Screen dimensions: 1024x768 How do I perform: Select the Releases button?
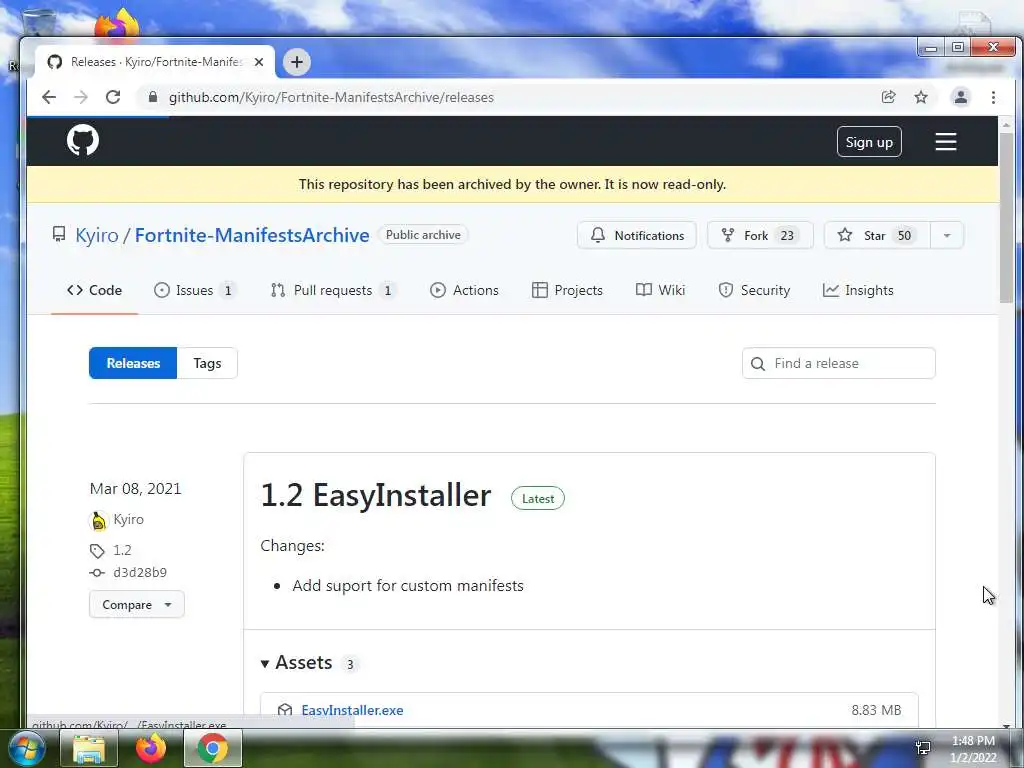coord(133,363)
